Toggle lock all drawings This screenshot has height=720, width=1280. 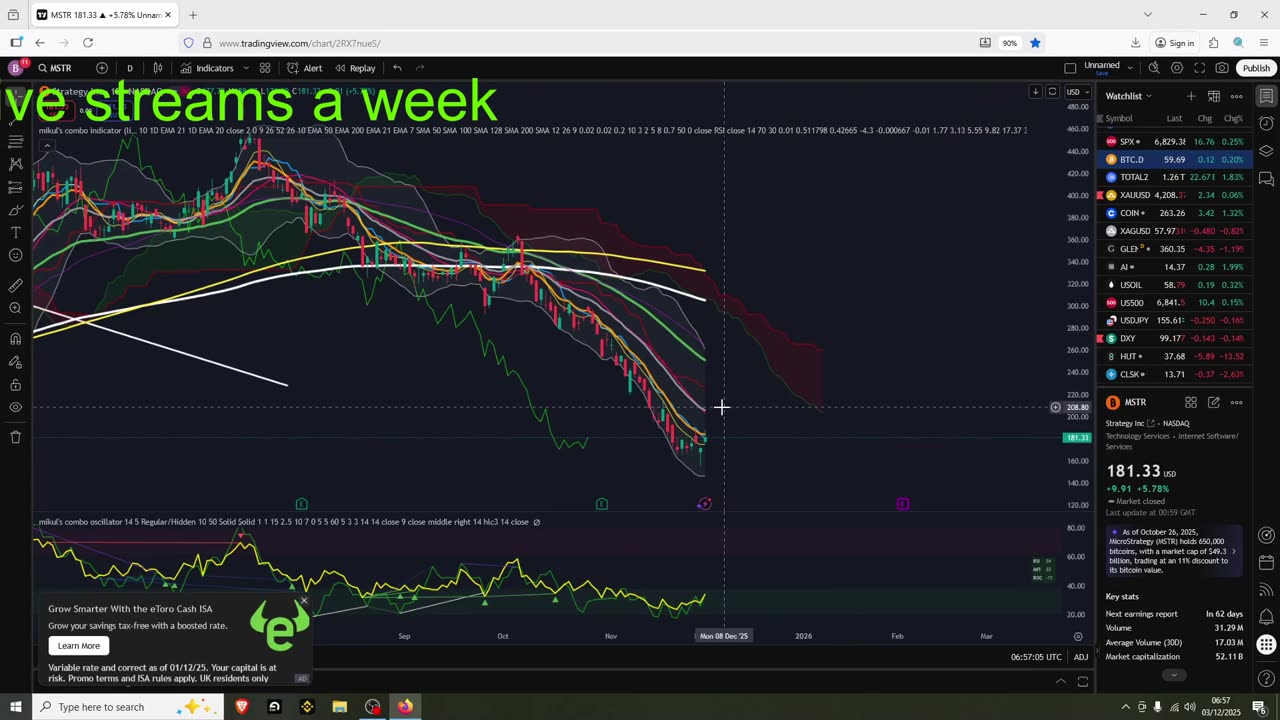(15, 385)
